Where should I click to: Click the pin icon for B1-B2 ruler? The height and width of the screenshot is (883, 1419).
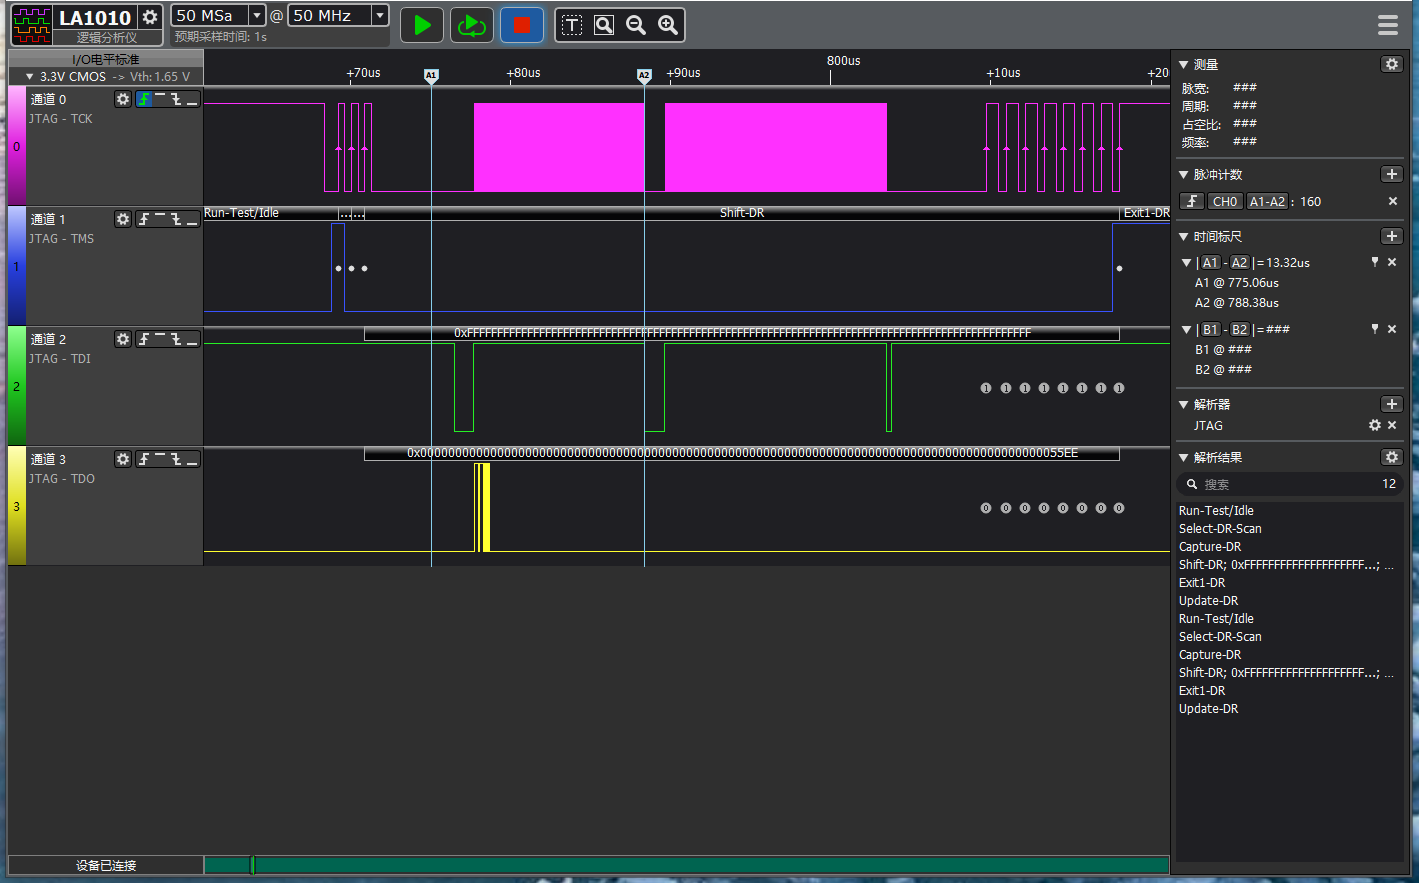tap(1375, 329)
